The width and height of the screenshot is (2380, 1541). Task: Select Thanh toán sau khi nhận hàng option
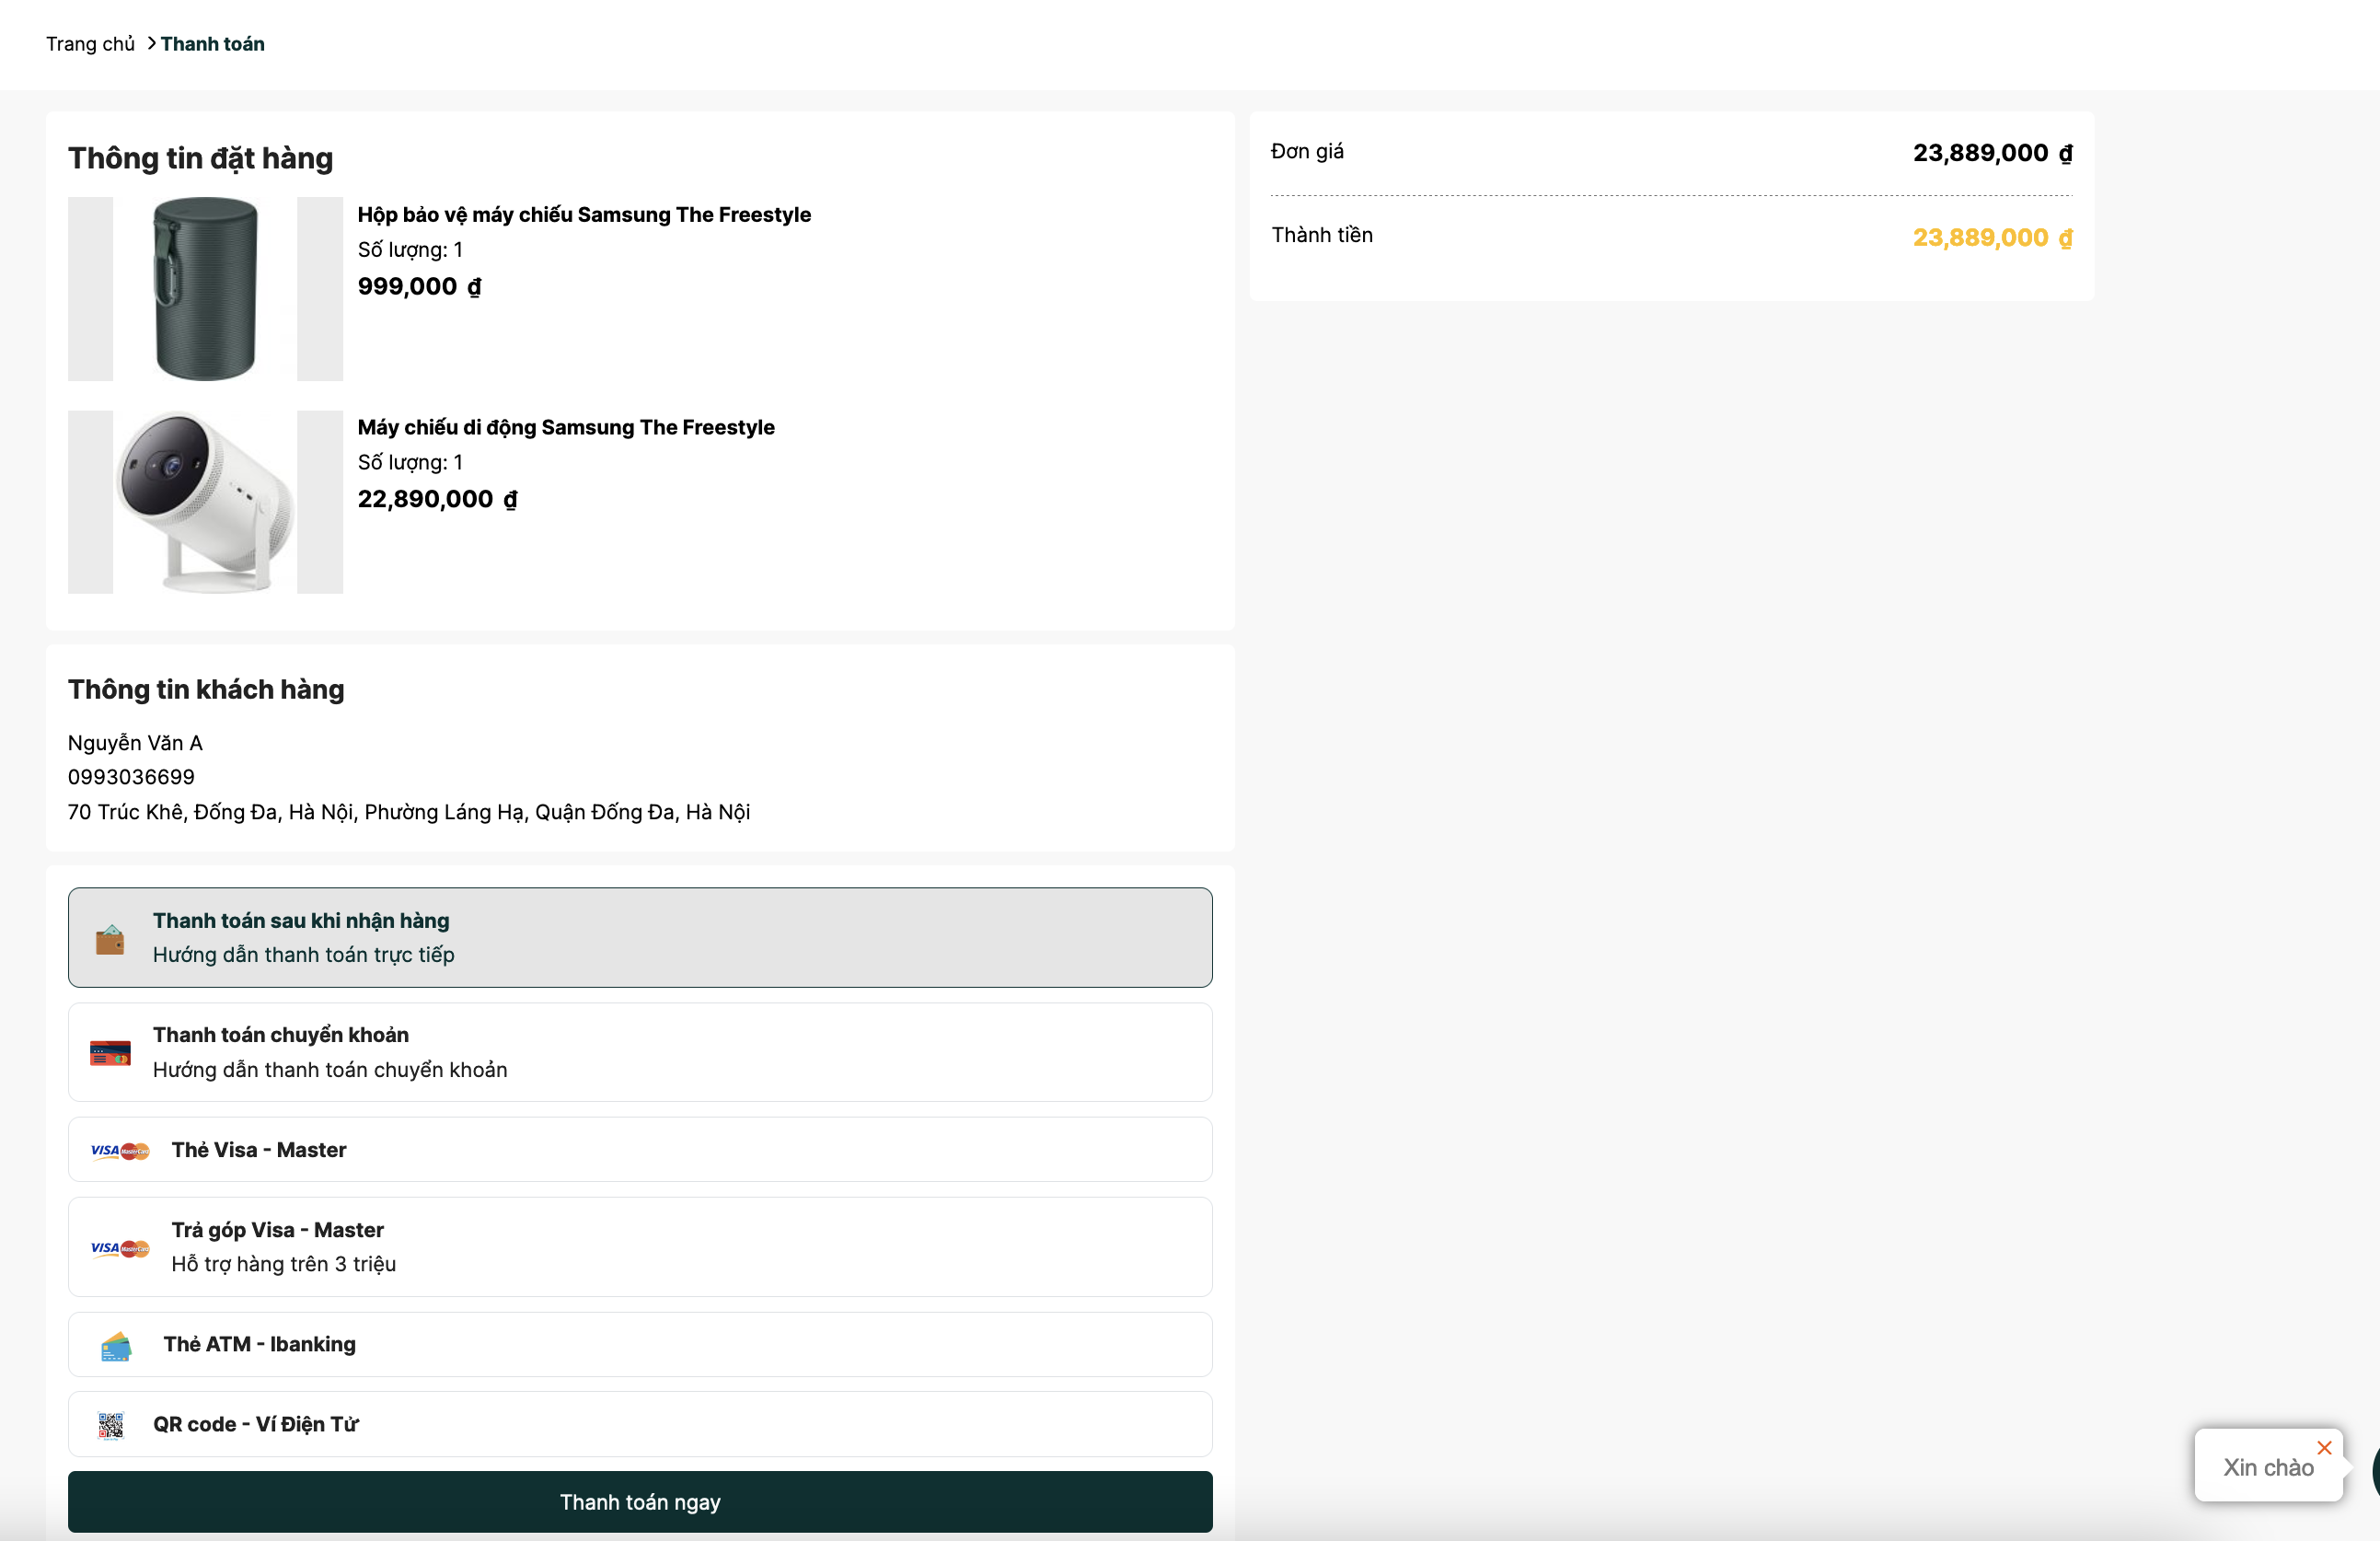(640, 937)
